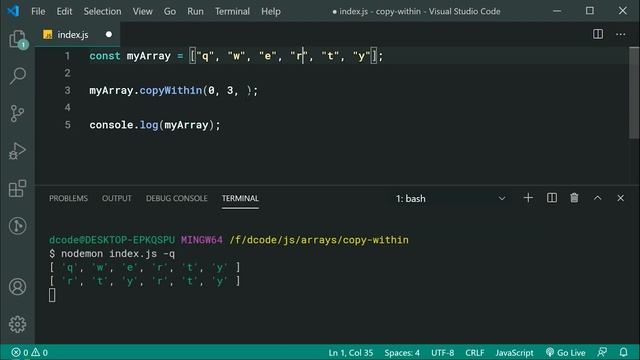Image resolution: width=640 pixels, height=360 pixels.
Task: Change language mode JavaScript
Action: (514, 352)
